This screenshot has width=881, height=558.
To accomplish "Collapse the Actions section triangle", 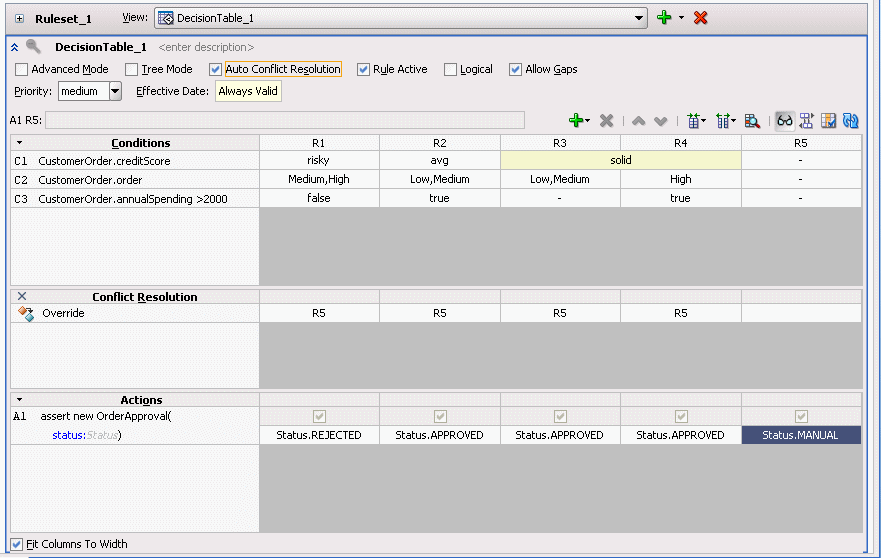I will click(x=20, y=400).
